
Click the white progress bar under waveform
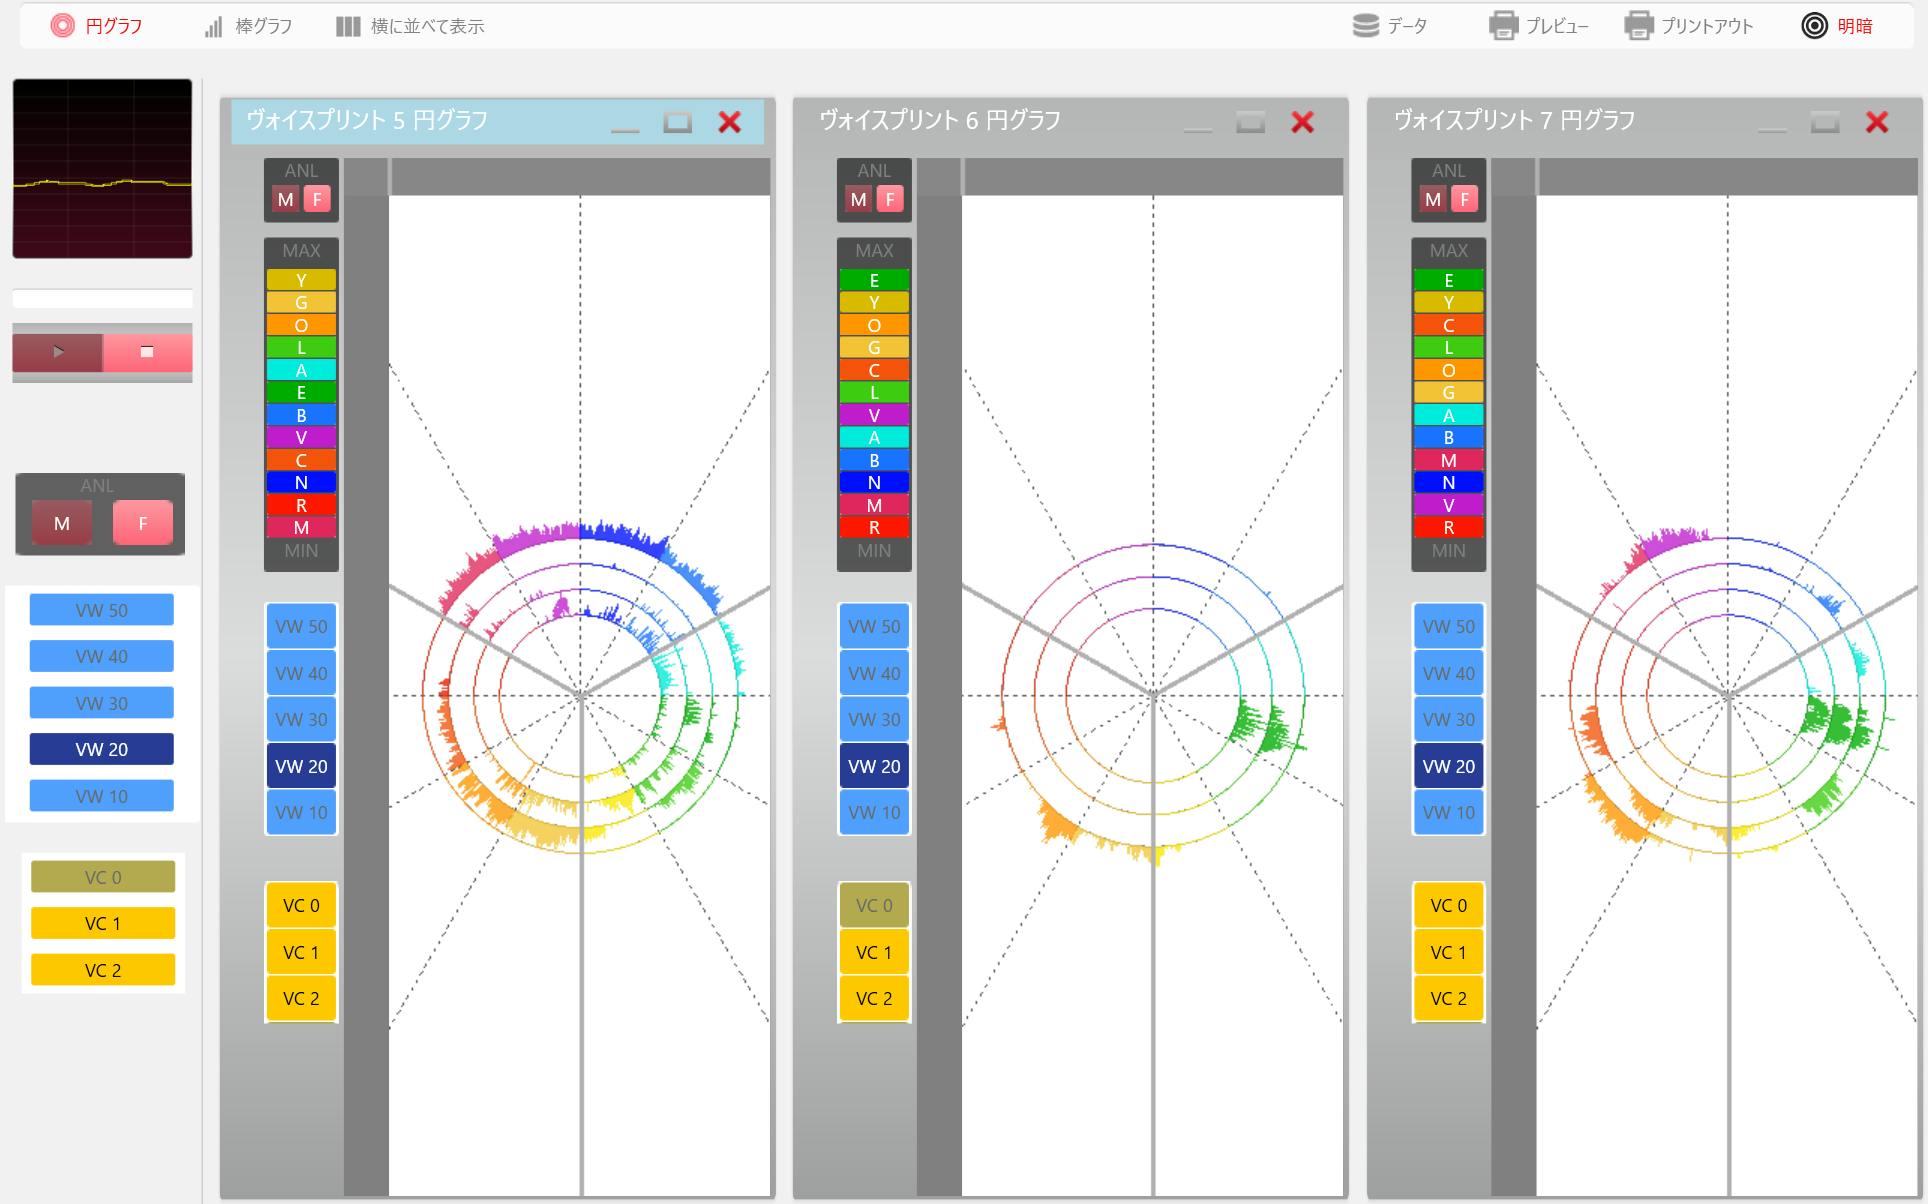coord(102,298)
